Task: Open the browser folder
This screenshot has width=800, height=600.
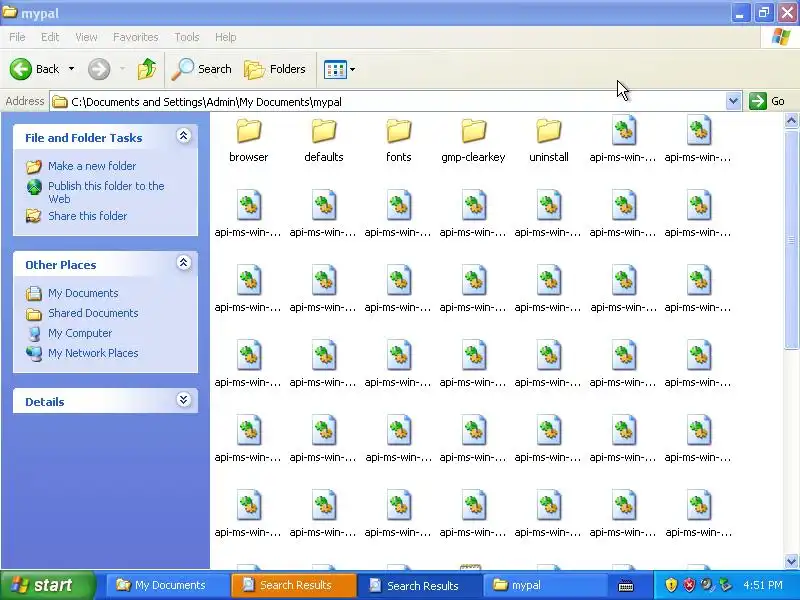Action: point(248,140)
